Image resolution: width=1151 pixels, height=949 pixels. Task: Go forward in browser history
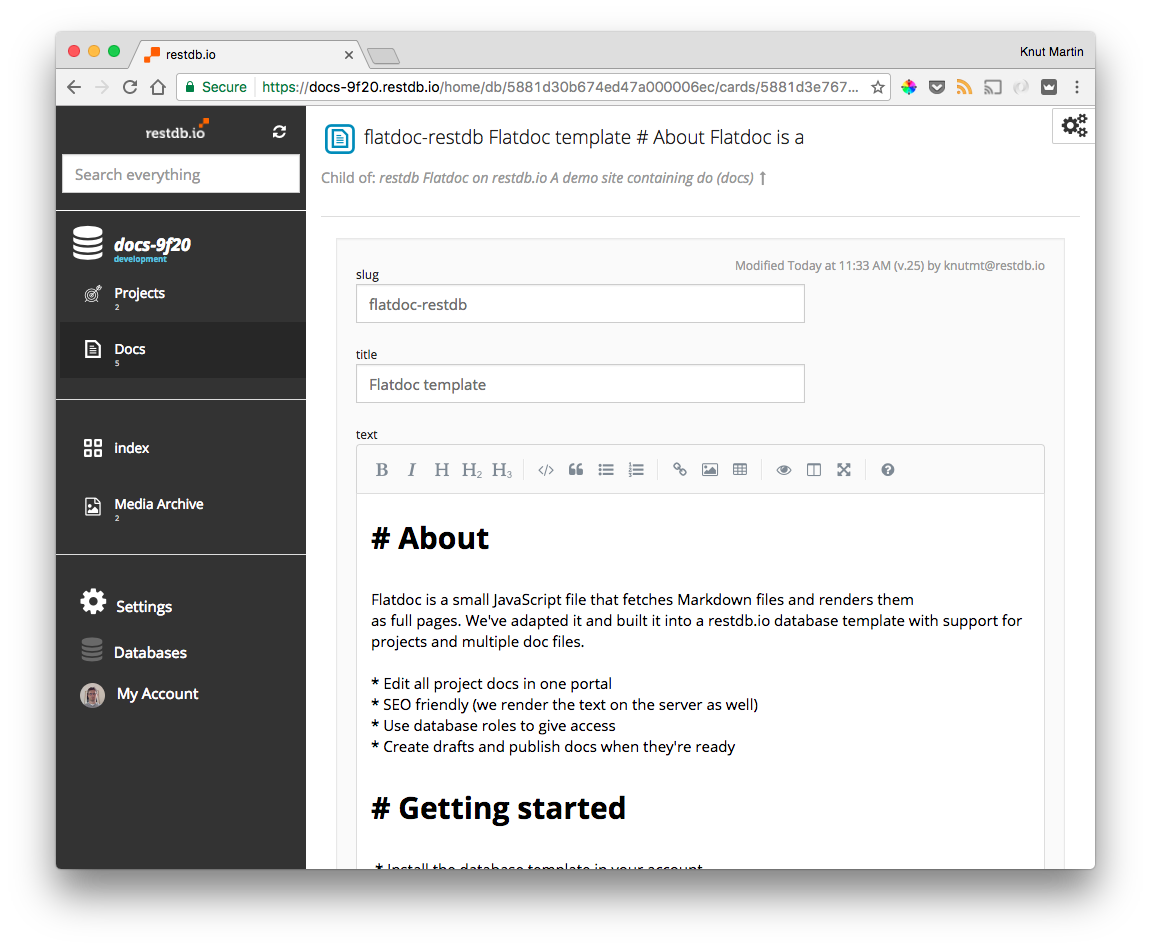click(102, 87)
